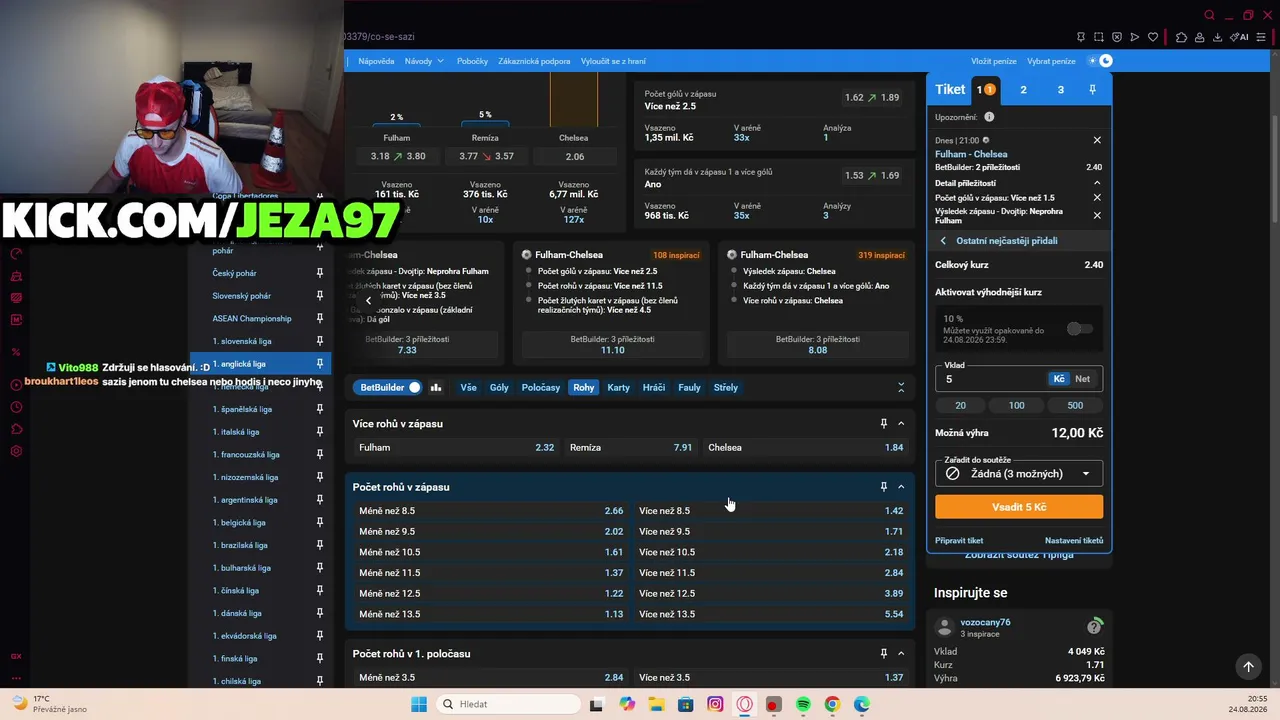Open Spotify from the taskbar
The width and height of the screenshot is (1280, 720).
[803, 705]
